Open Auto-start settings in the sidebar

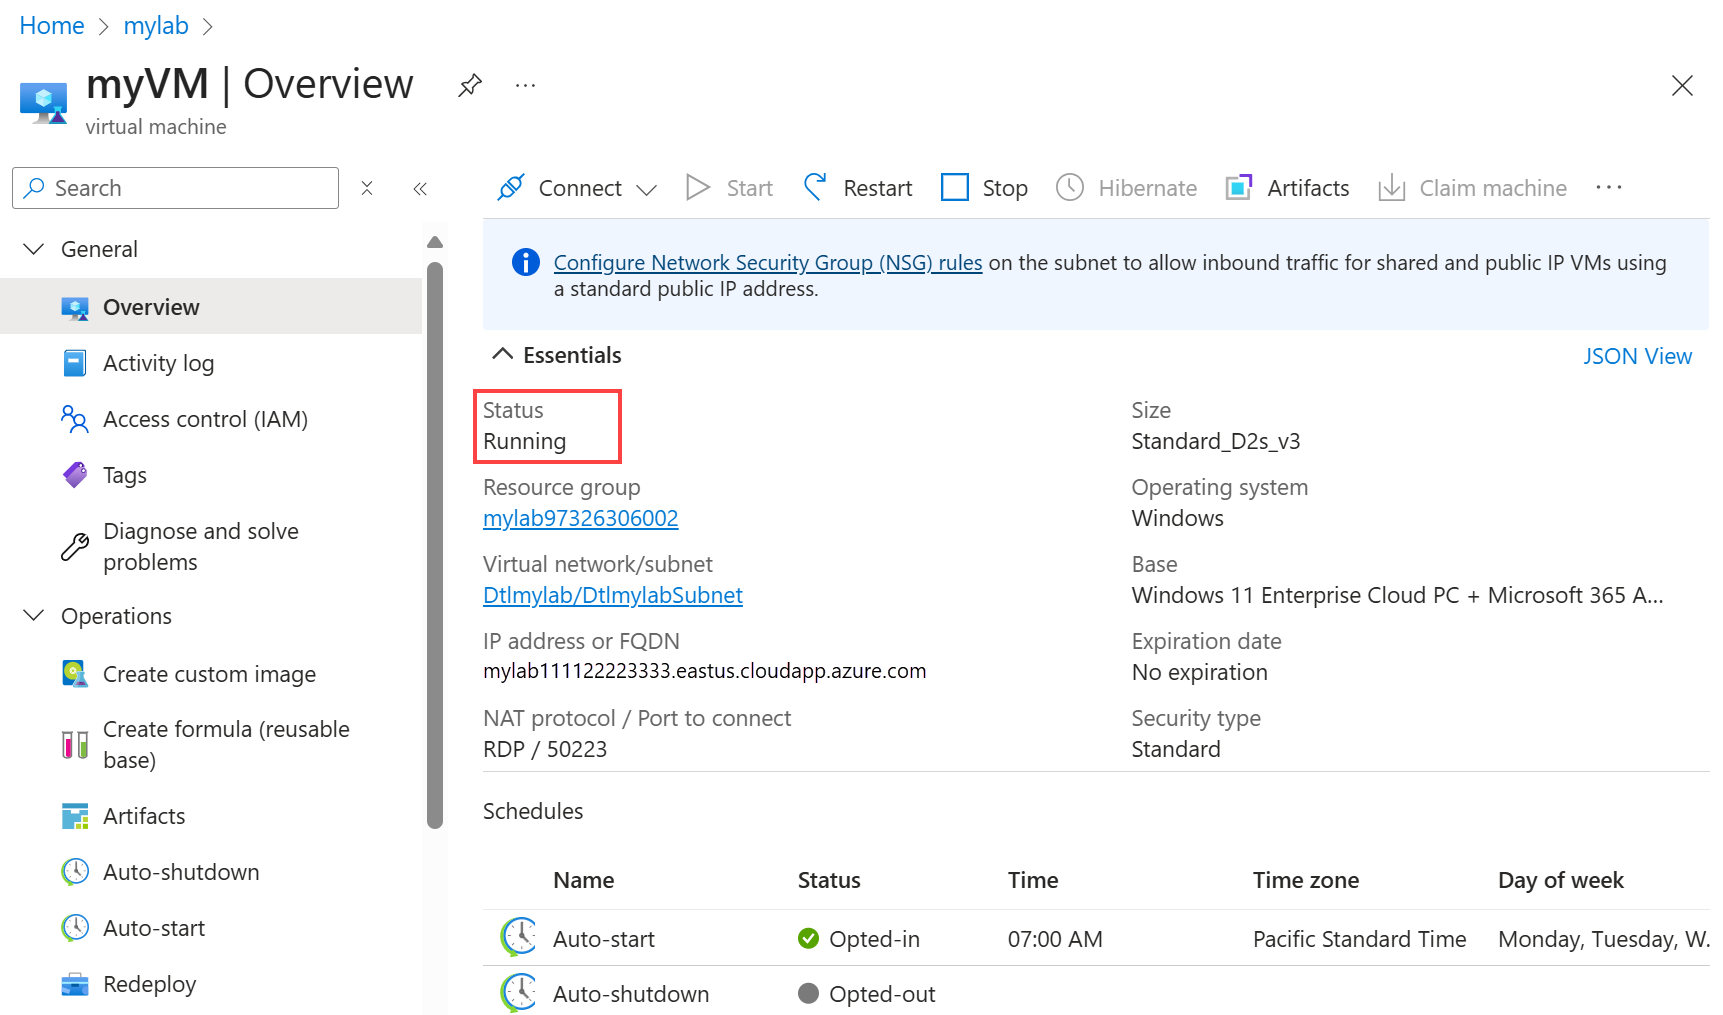click(x=154, y=928)
